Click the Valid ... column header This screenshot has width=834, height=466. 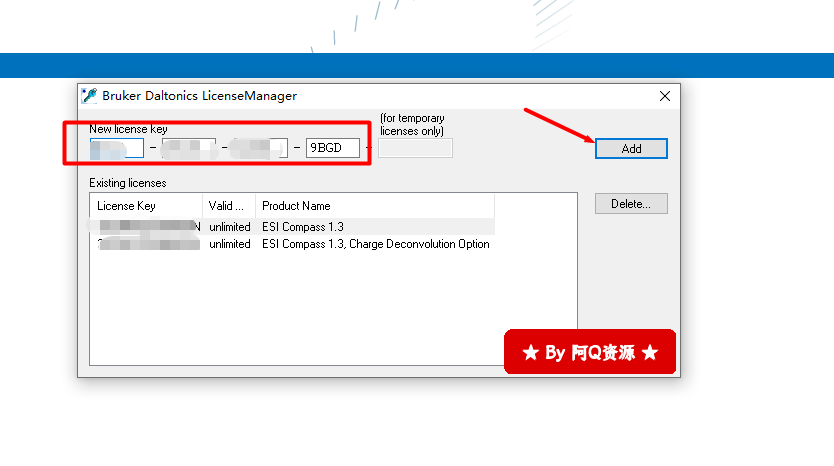pos(229,206)
